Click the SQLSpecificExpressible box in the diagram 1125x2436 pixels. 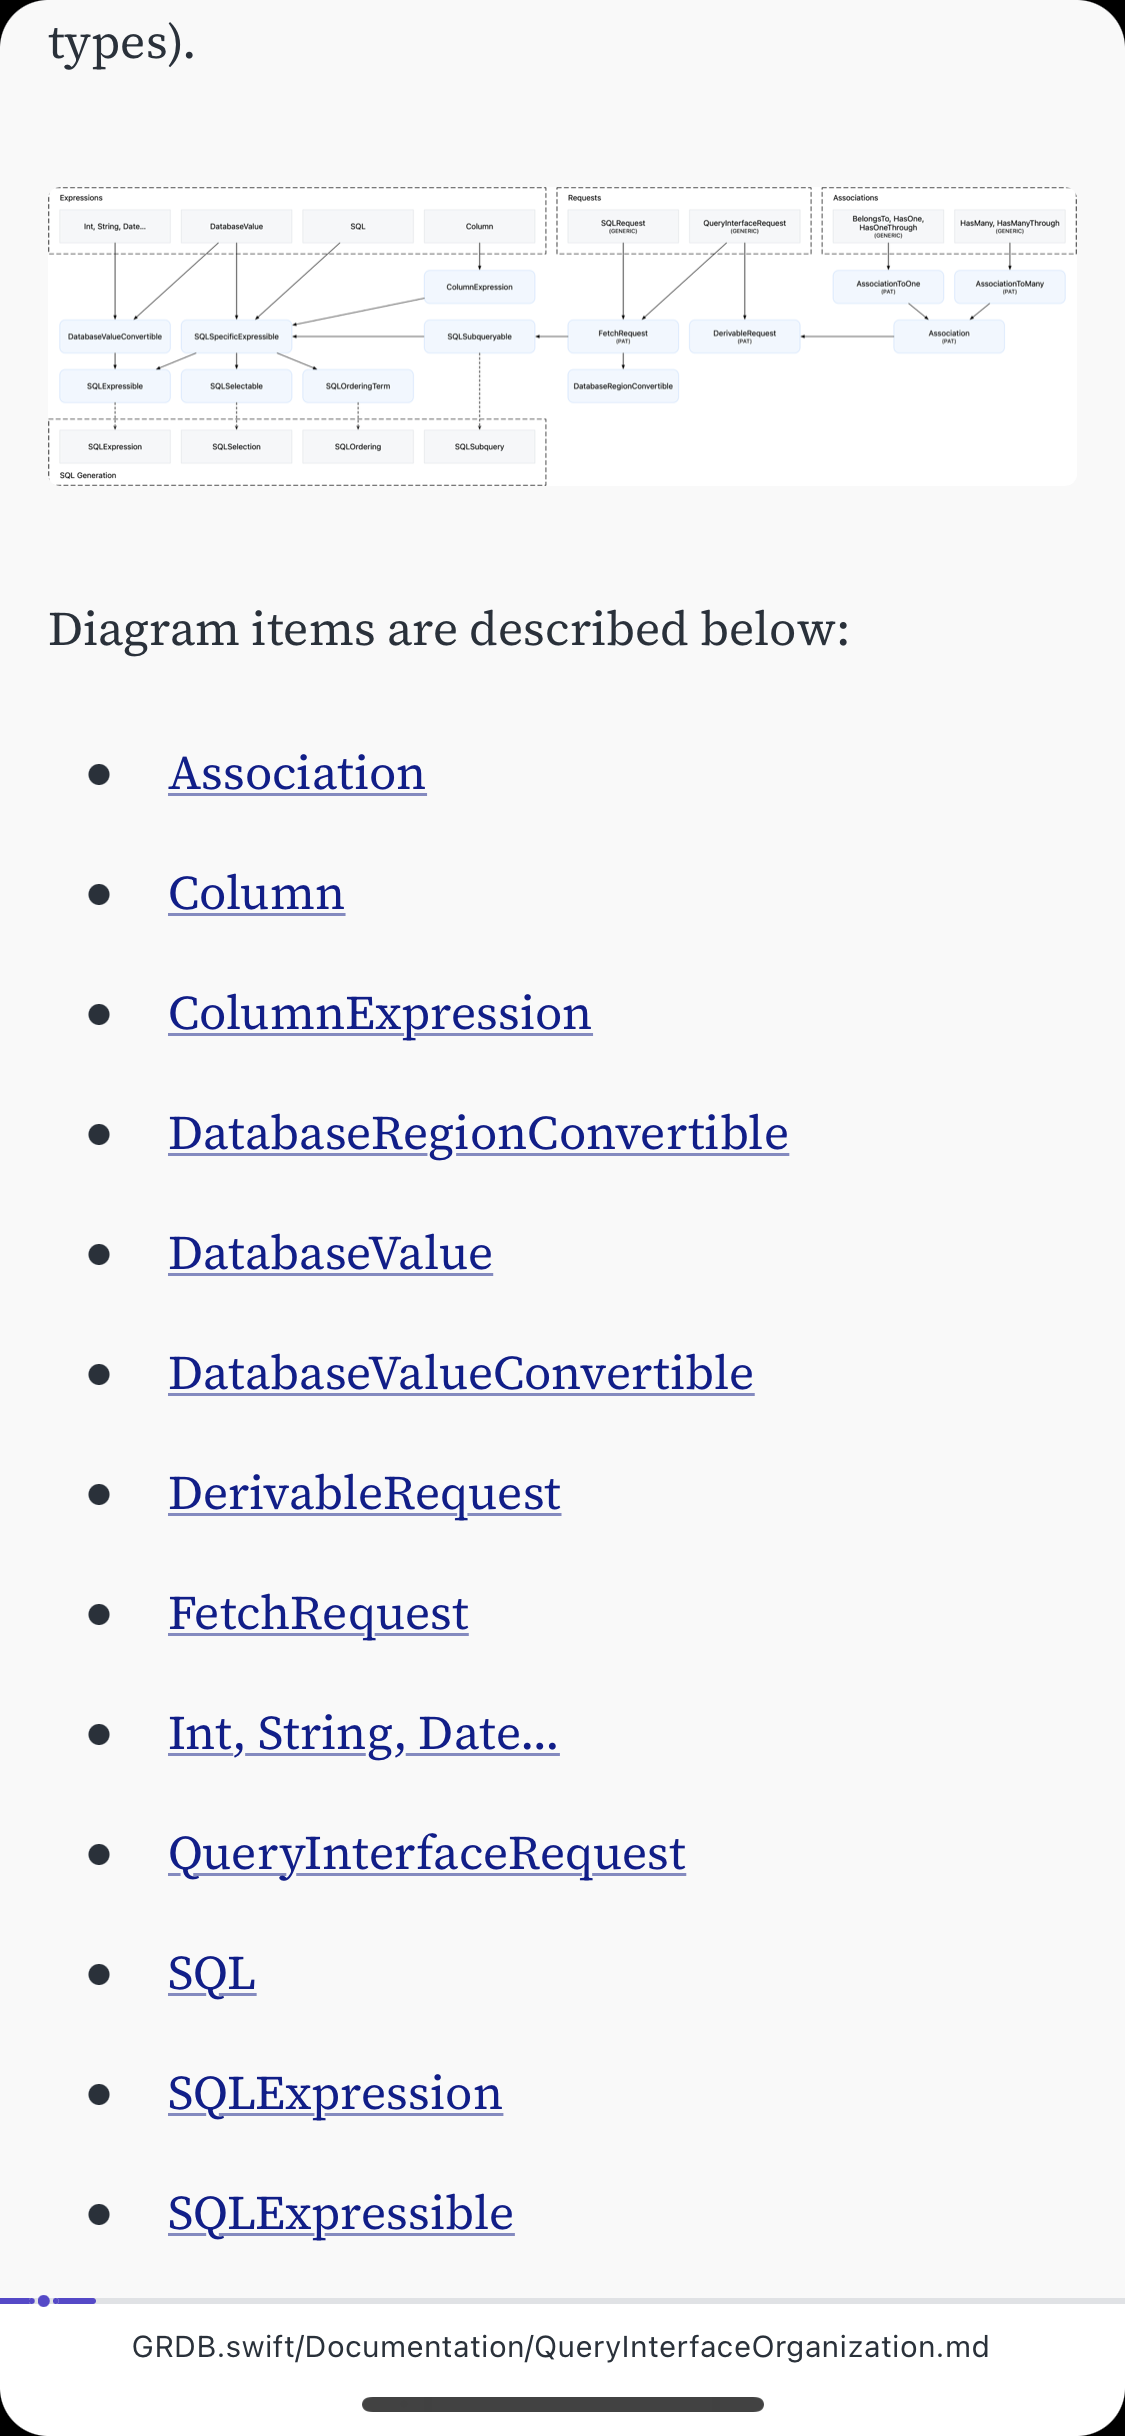point(236,337)
